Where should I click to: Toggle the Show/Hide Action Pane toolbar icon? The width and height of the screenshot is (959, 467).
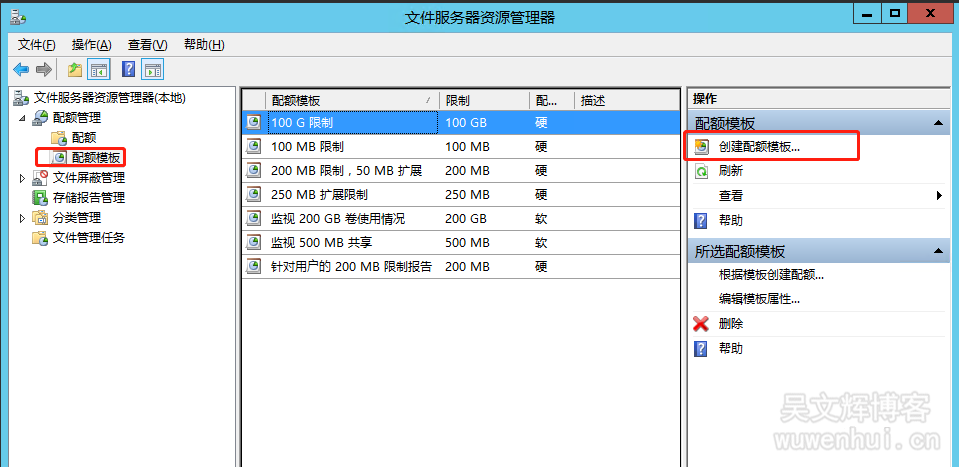[x=153, y=69]
